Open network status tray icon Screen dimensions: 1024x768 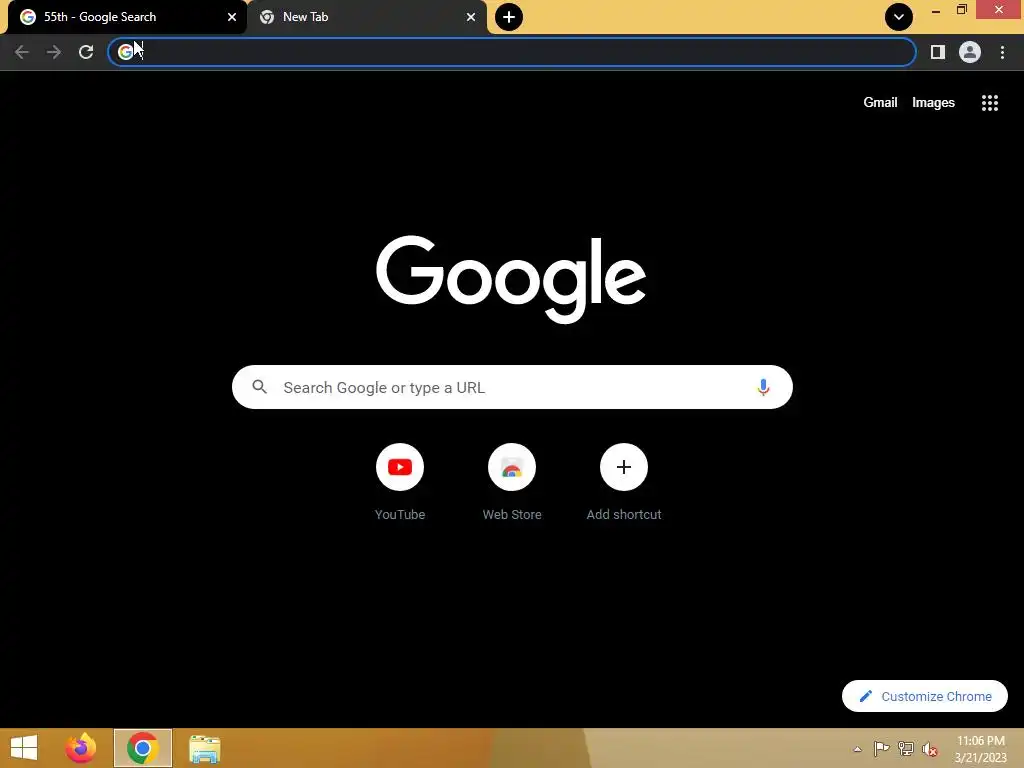point(906,748)
